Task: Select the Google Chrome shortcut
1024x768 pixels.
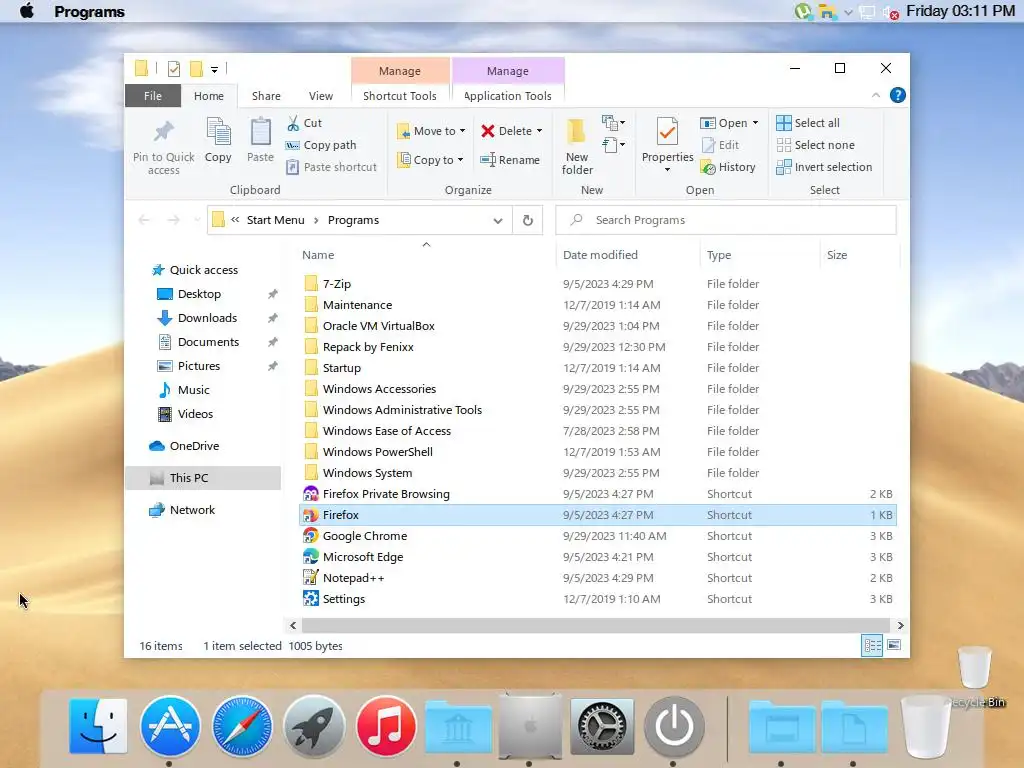Action: click(598, 536)
